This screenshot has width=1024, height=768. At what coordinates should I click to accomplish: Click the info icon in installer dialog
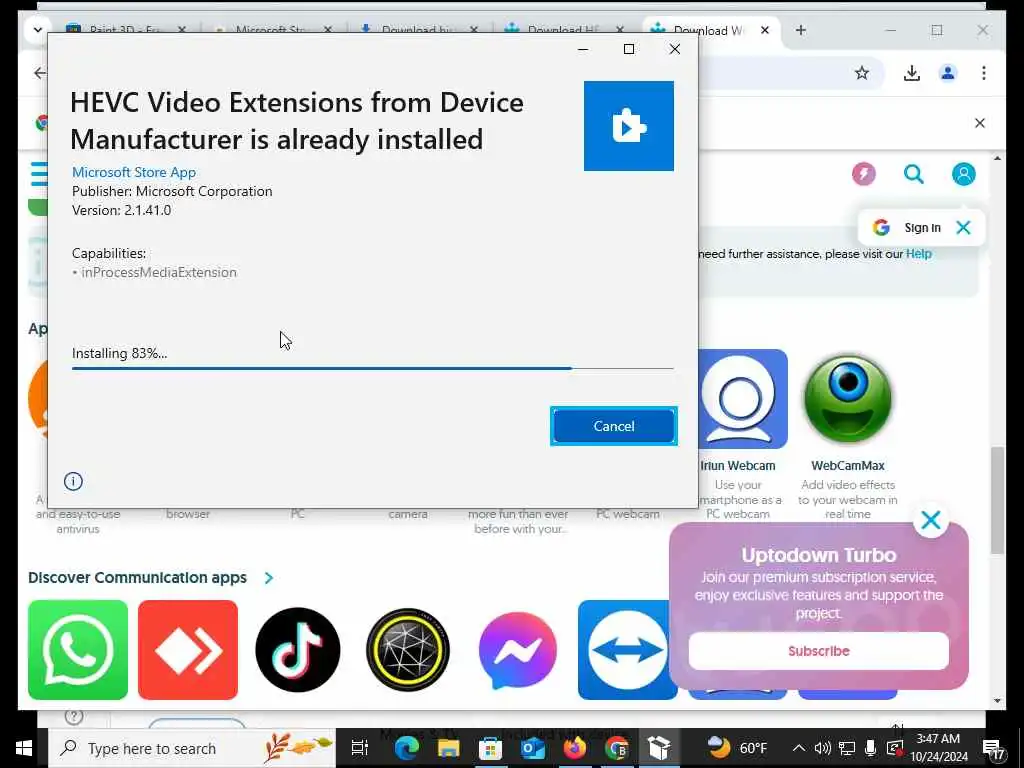(73, 481)
